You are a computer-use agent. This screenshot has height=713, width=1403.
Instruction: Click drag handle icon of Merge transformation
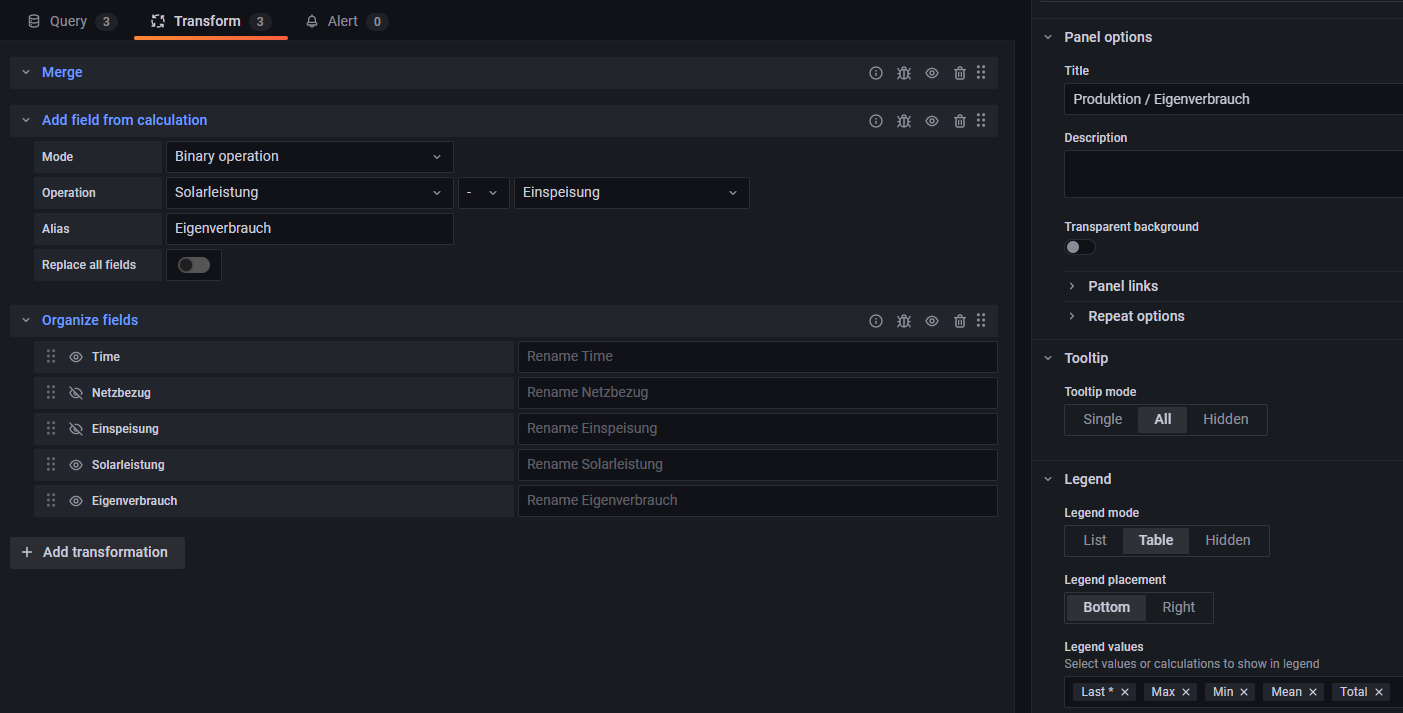(981, 73)
